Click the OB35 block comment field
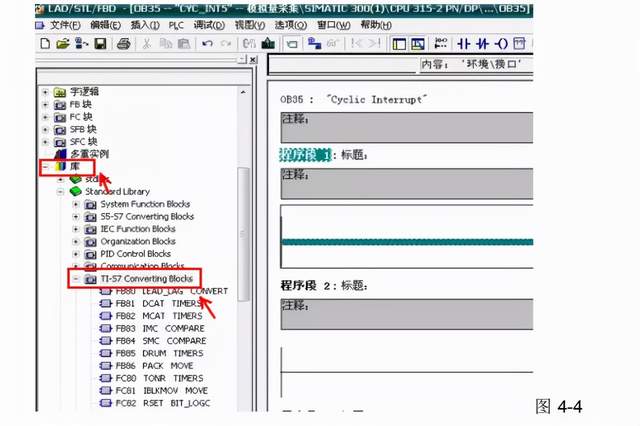 [x=407, y=128]
